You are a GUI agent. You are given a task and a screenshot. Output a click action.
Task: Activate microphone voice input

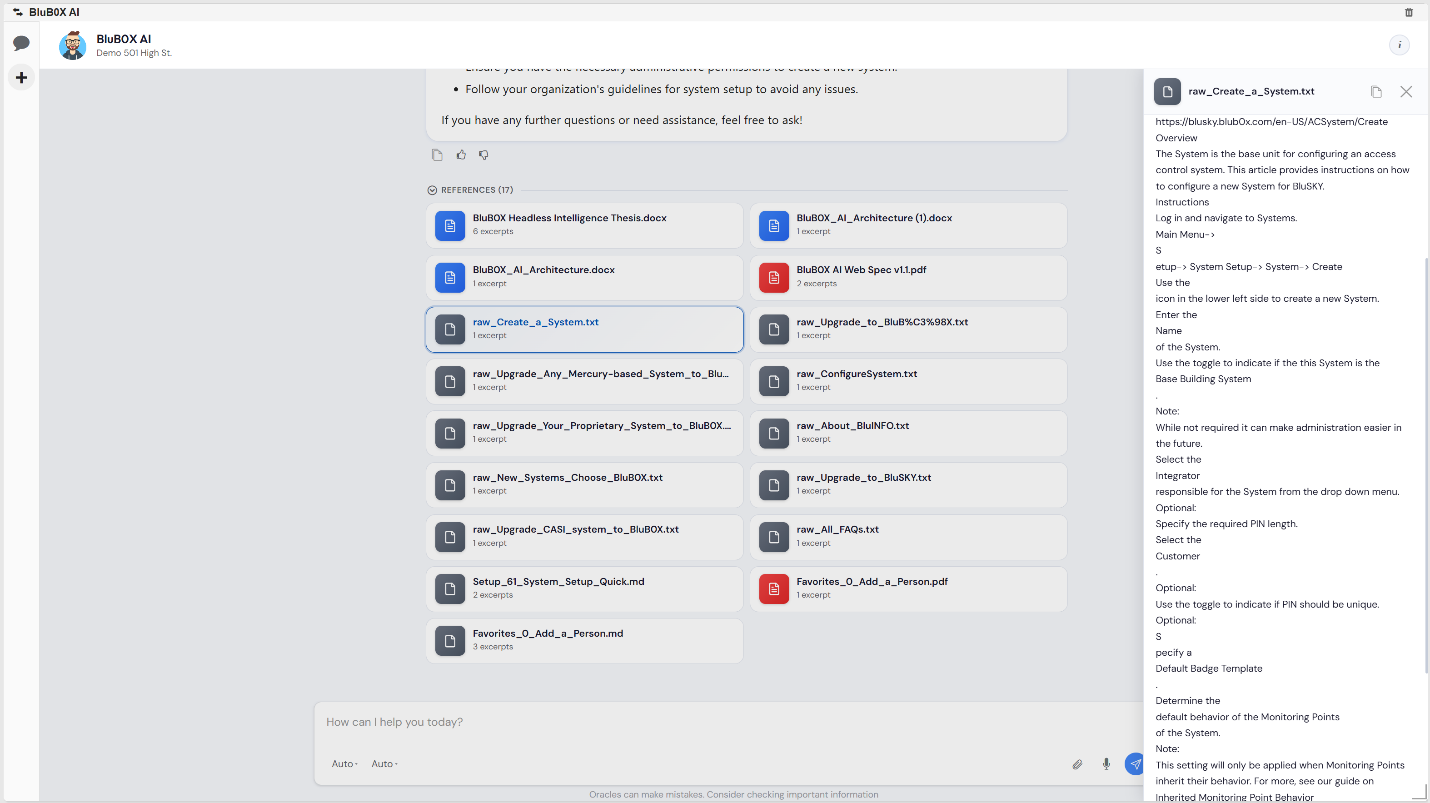click(1106, 764)
